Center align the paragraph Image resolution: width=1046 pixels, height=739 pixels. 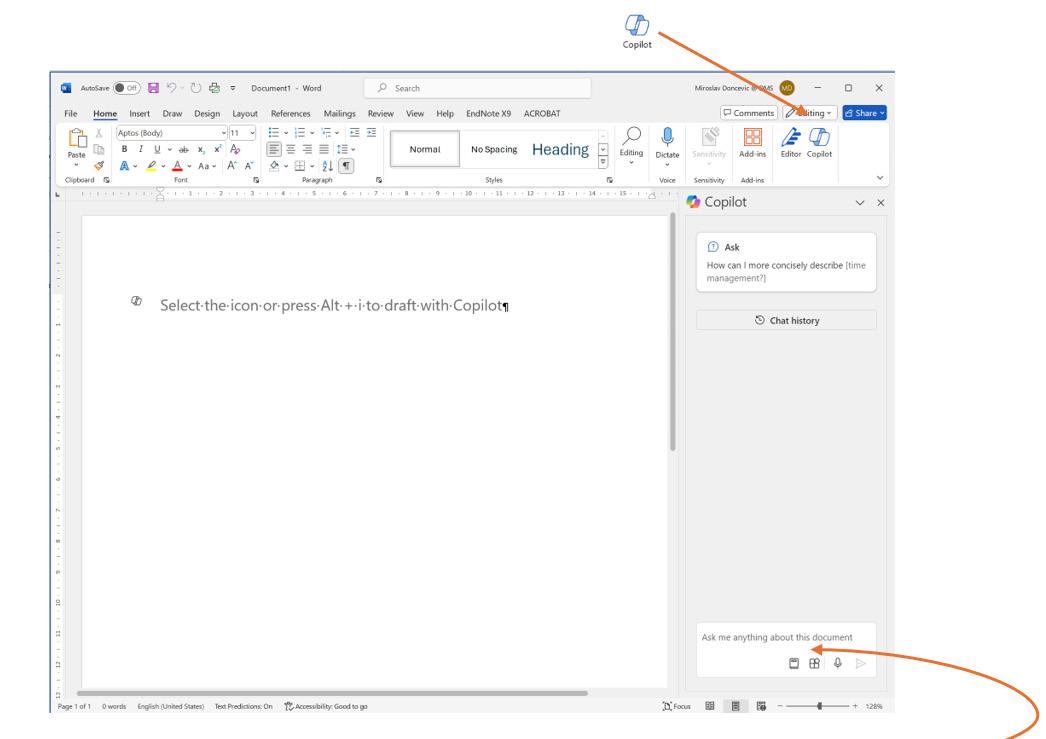291,149
